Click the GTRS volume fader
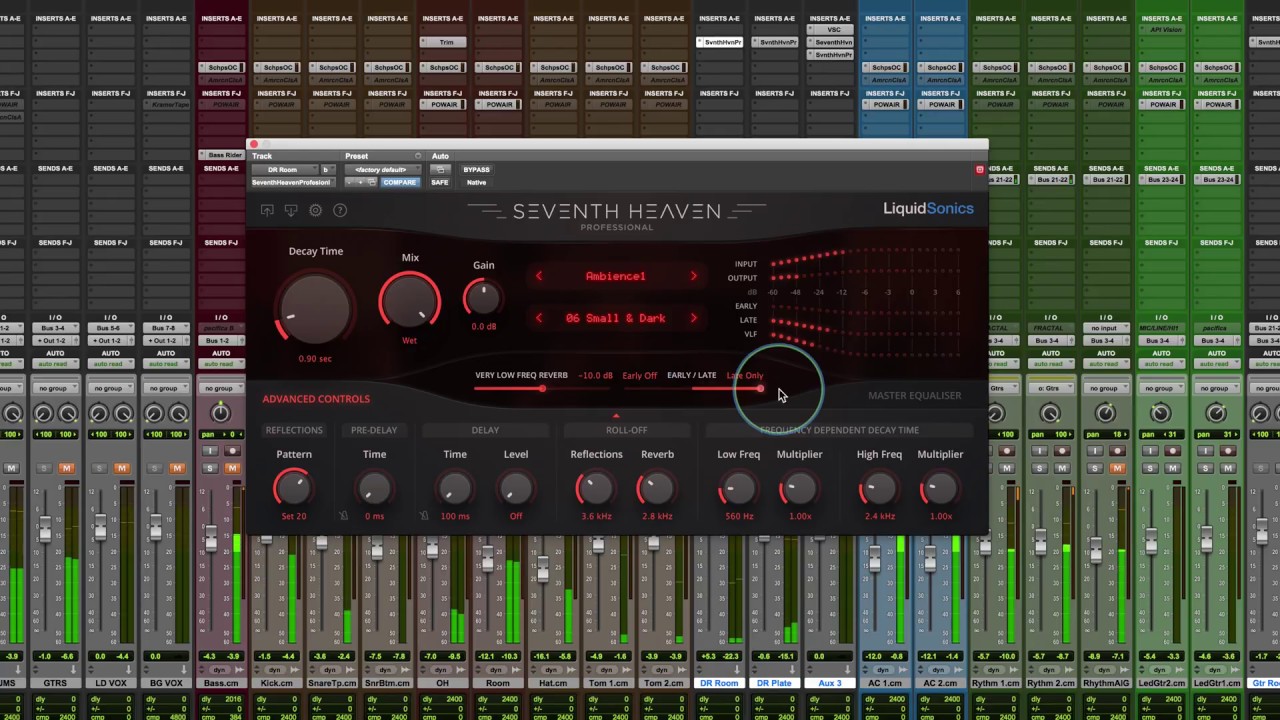Screen dimensions: 1280x720 (x=45, y=528)
